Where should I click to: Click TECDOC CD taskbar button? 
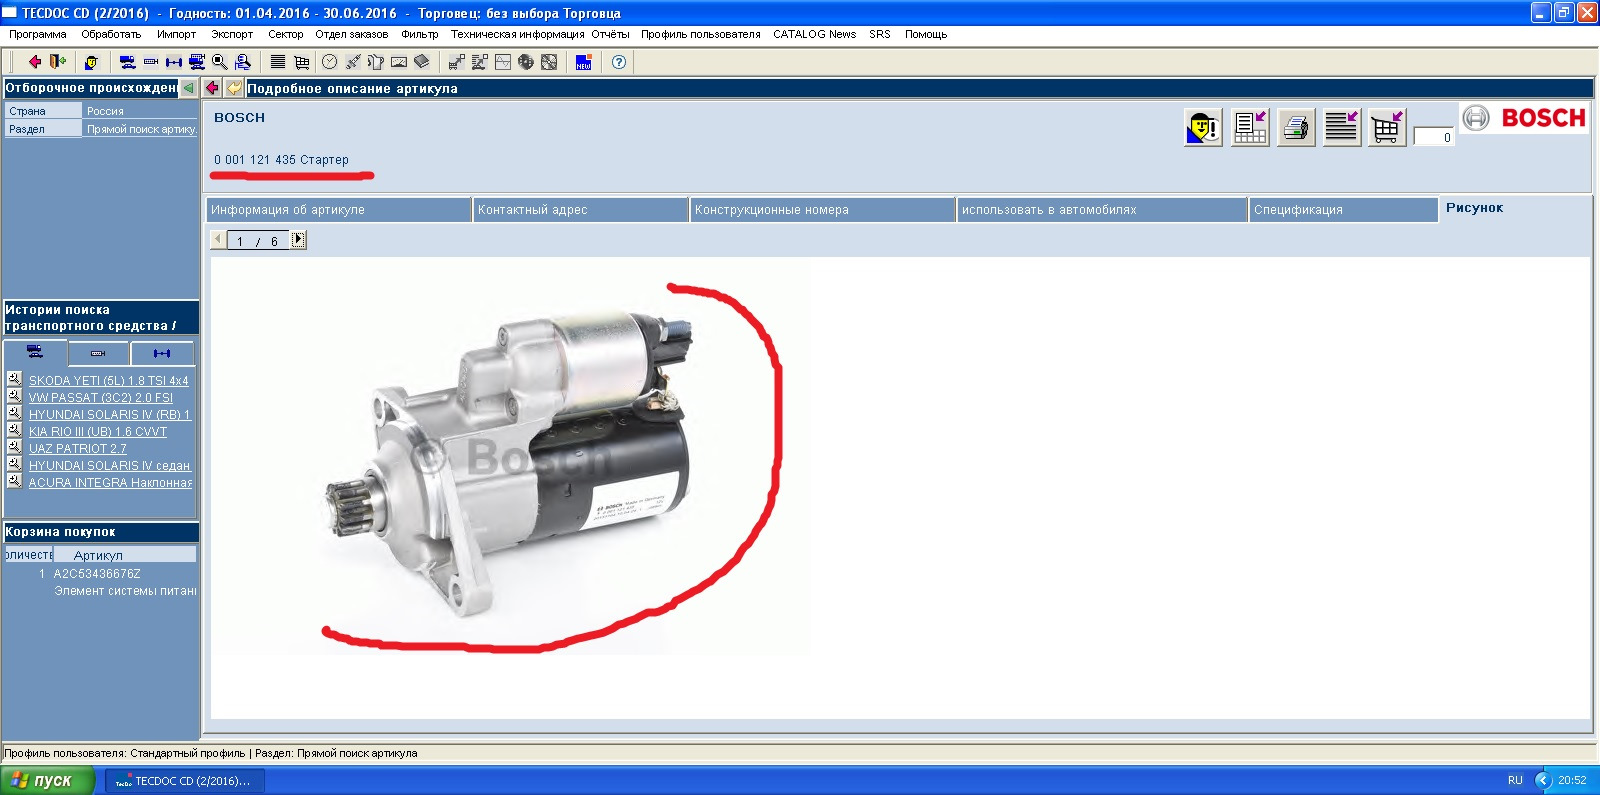point(185,781)
